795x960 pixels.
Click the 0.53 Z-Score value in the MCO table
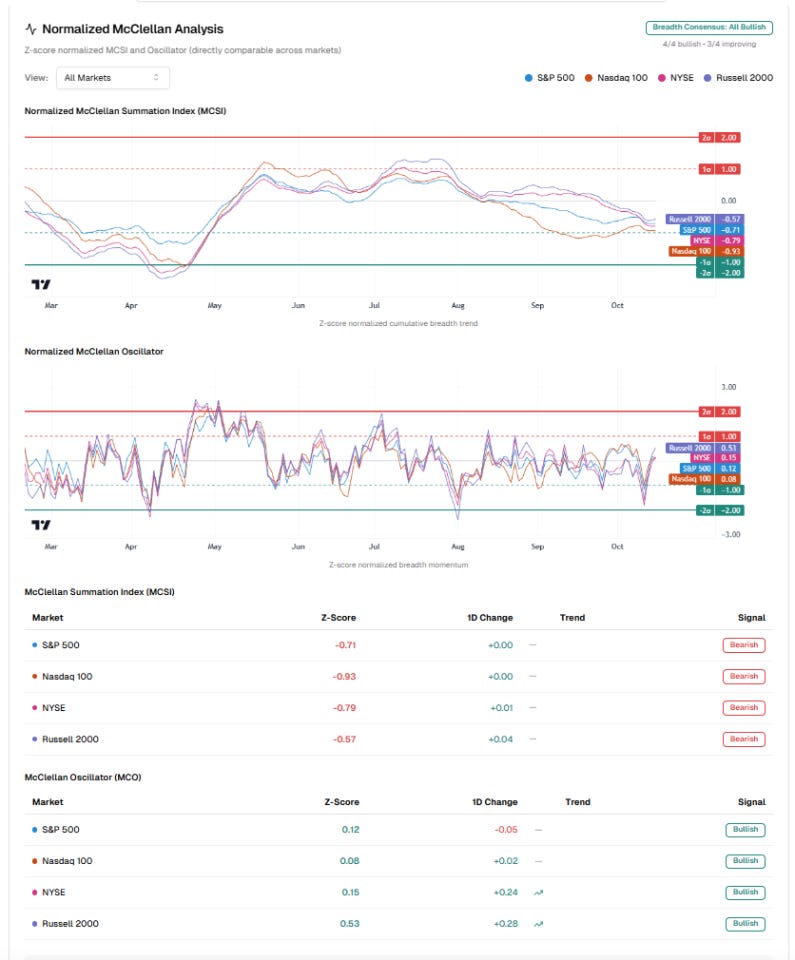coord(350,924)
